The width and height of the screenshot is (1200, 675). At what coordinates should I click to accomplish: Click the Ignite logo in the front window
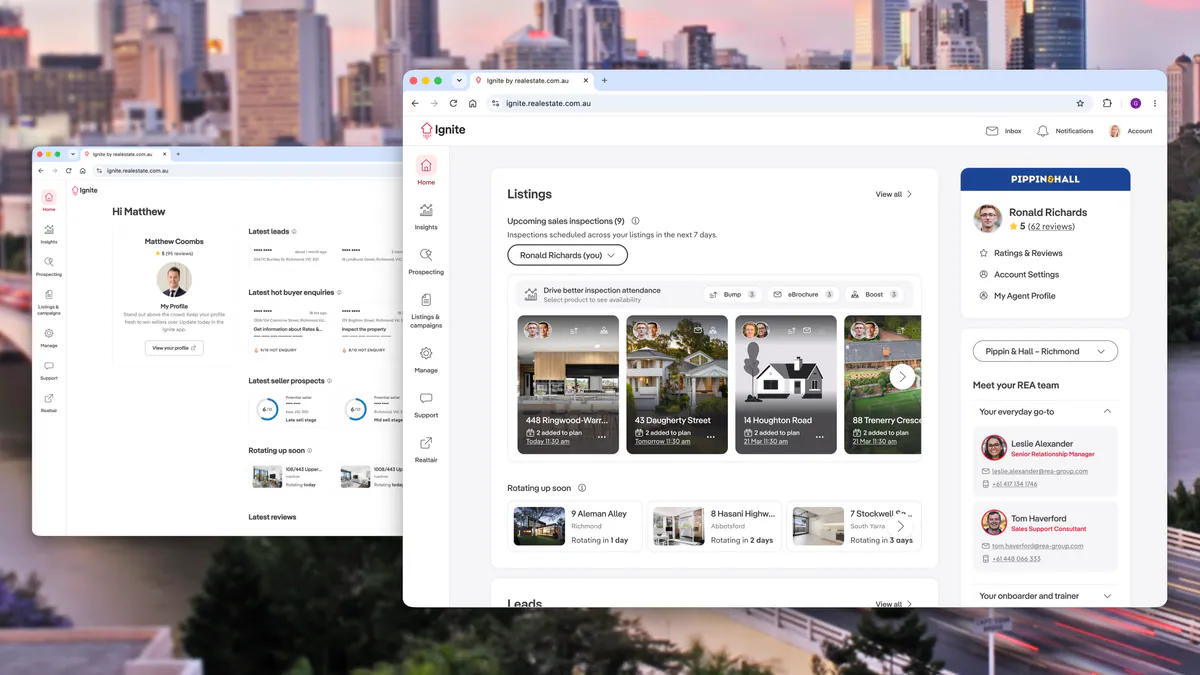tap(443, 130)
